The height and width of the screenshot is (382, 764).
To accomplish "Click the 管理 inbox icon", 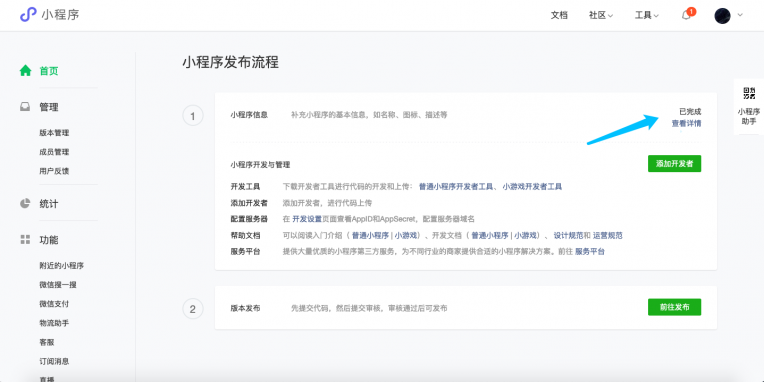I will 25,107.
